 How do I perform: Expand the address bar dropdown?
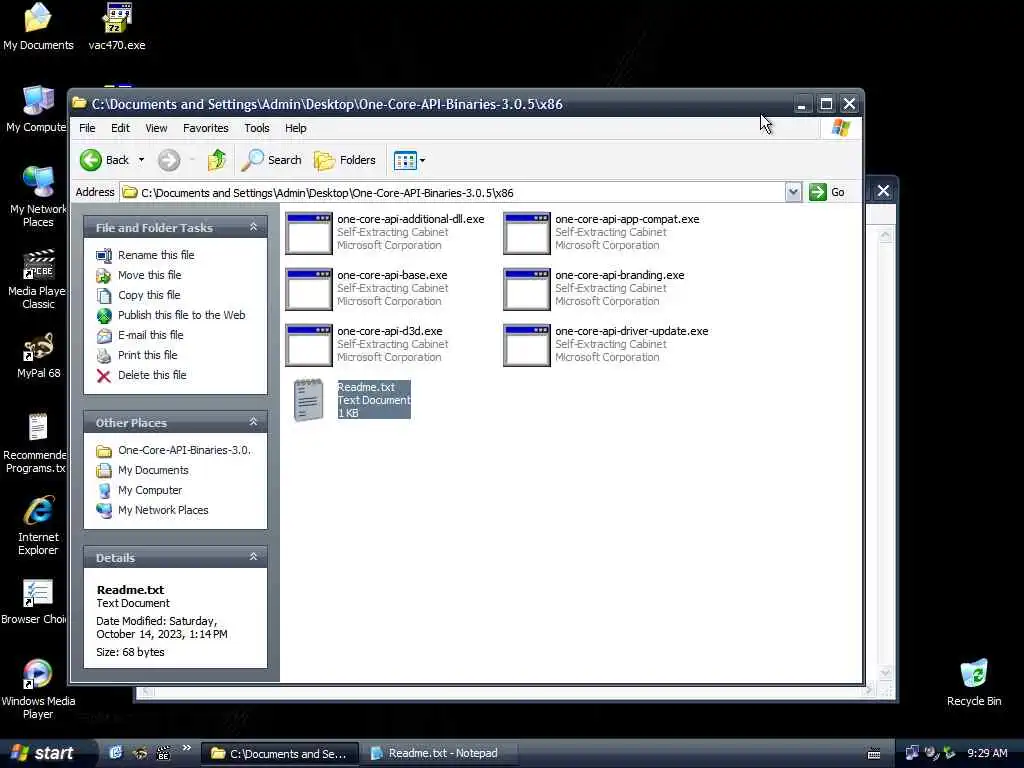pyautogui.click(x=793, y=192)
